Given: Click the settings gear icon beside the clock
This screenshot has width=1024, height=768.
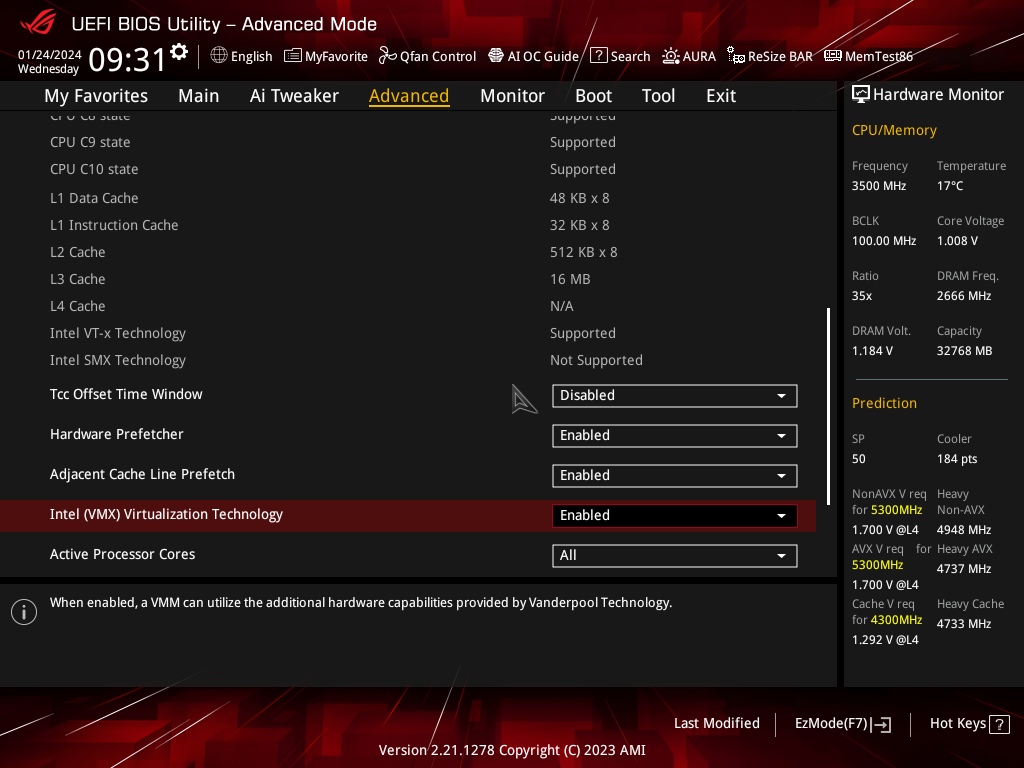Looking at the screenshot, I should click(179, 51).
